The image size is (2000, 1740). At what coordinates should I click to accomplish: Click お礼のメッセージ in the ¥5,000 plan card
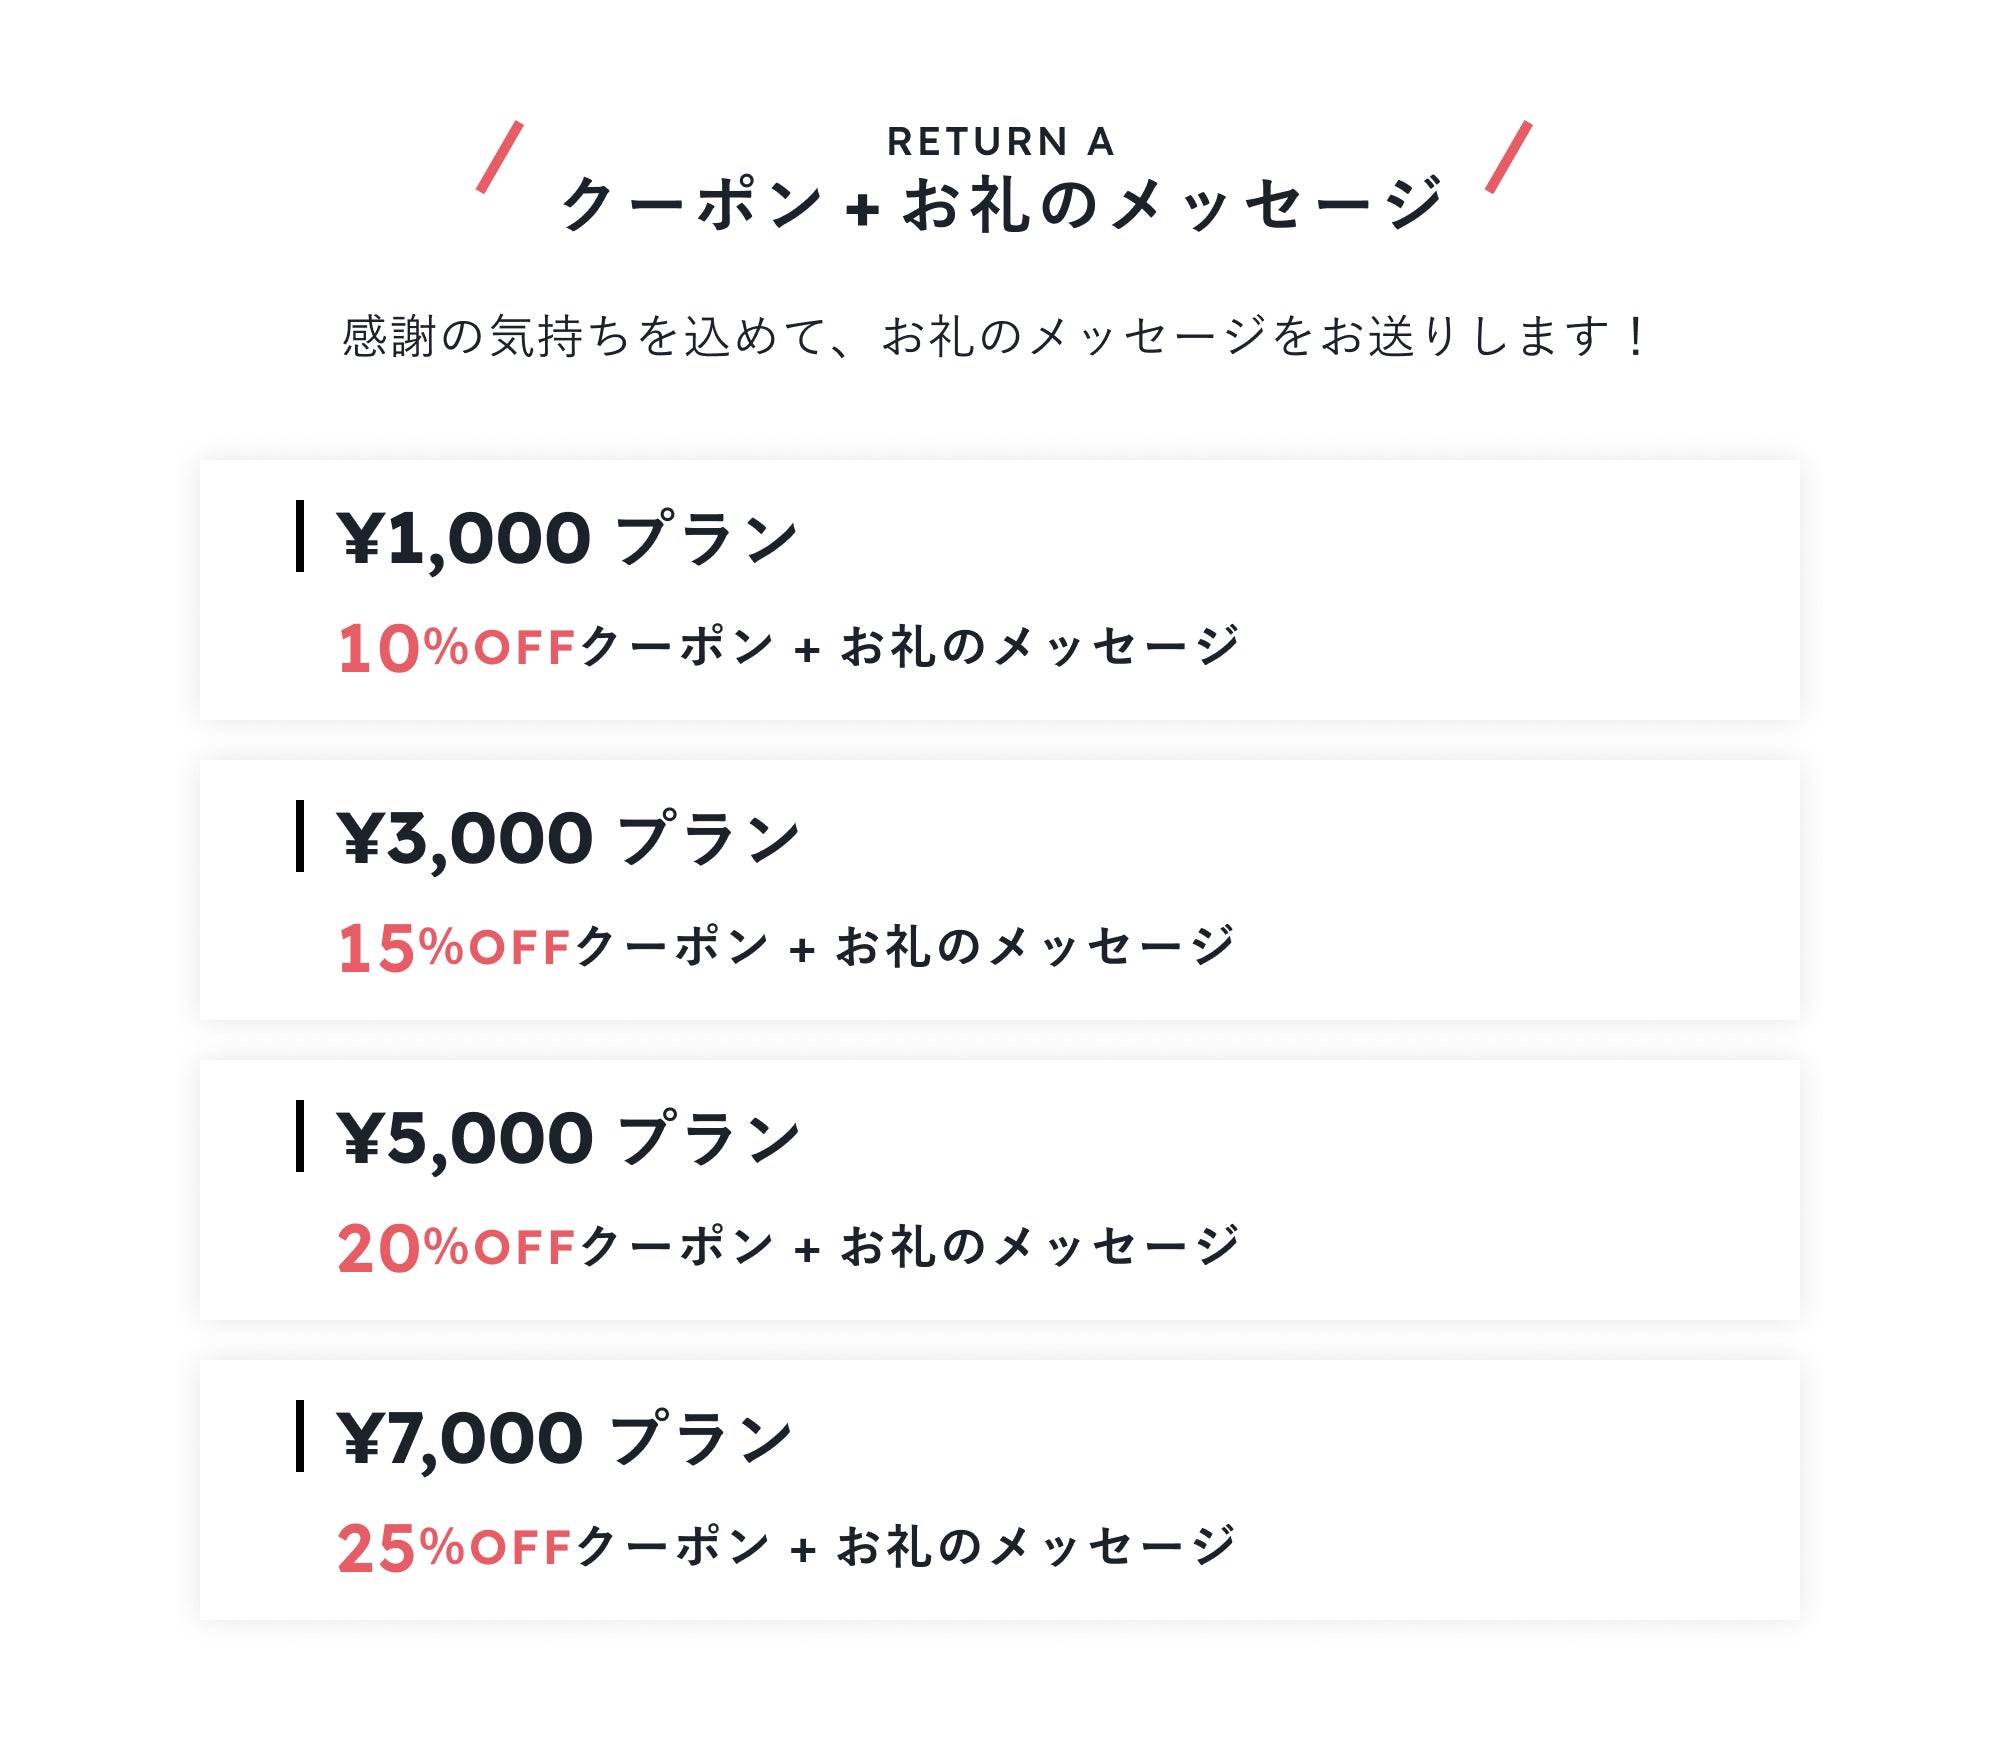coord(1040,1247)
